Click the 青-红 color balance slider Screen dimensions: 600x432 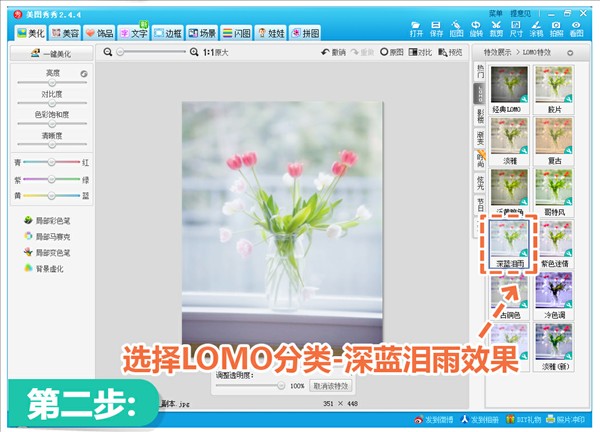[x=51, y=162]
